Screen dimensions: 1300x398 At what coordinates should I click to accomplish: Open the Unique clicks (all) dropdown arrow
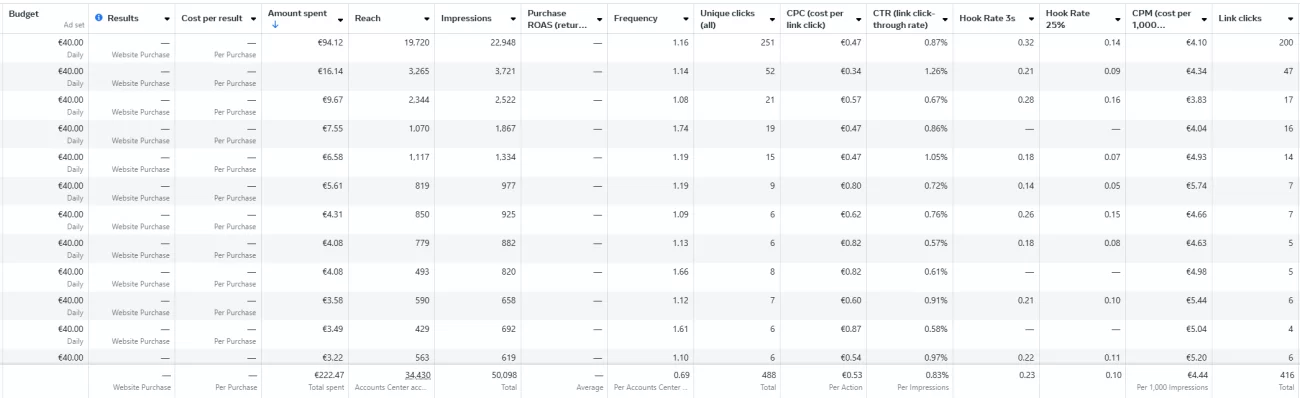click(773, 19)
